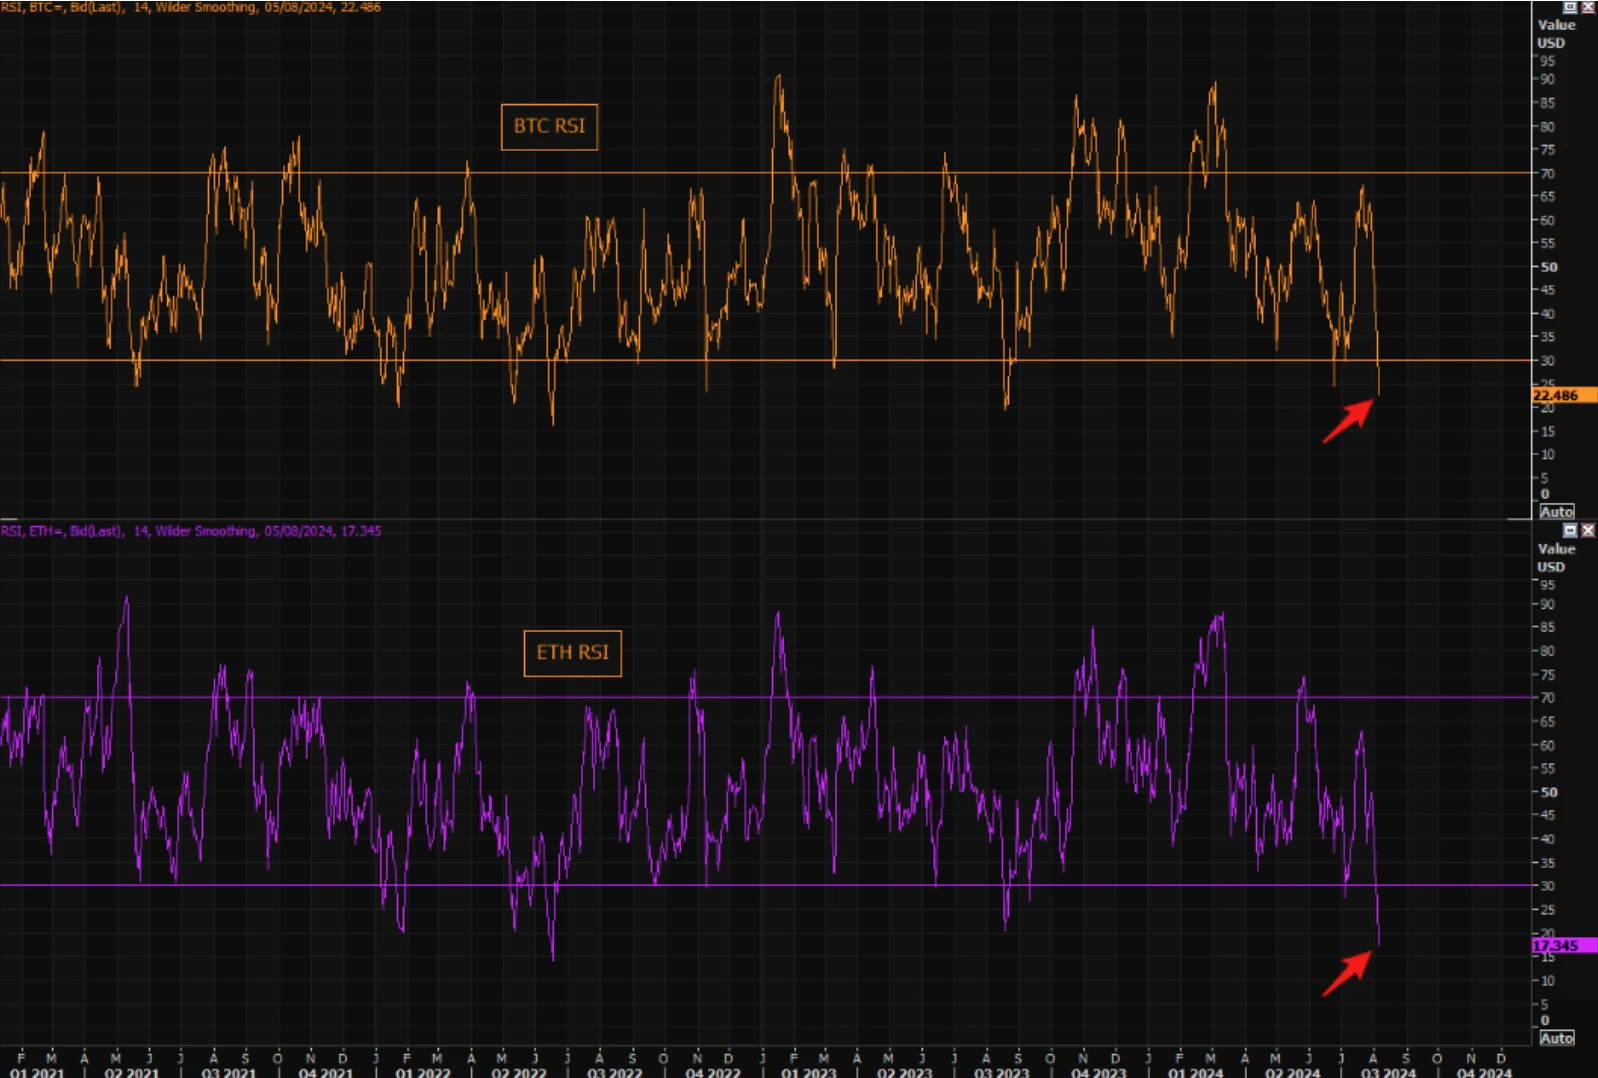Click Q3 2024 on the time axis
Image resolution: width=1598 pixels, height=1078 pixels.
(x=1388, y=1072)
